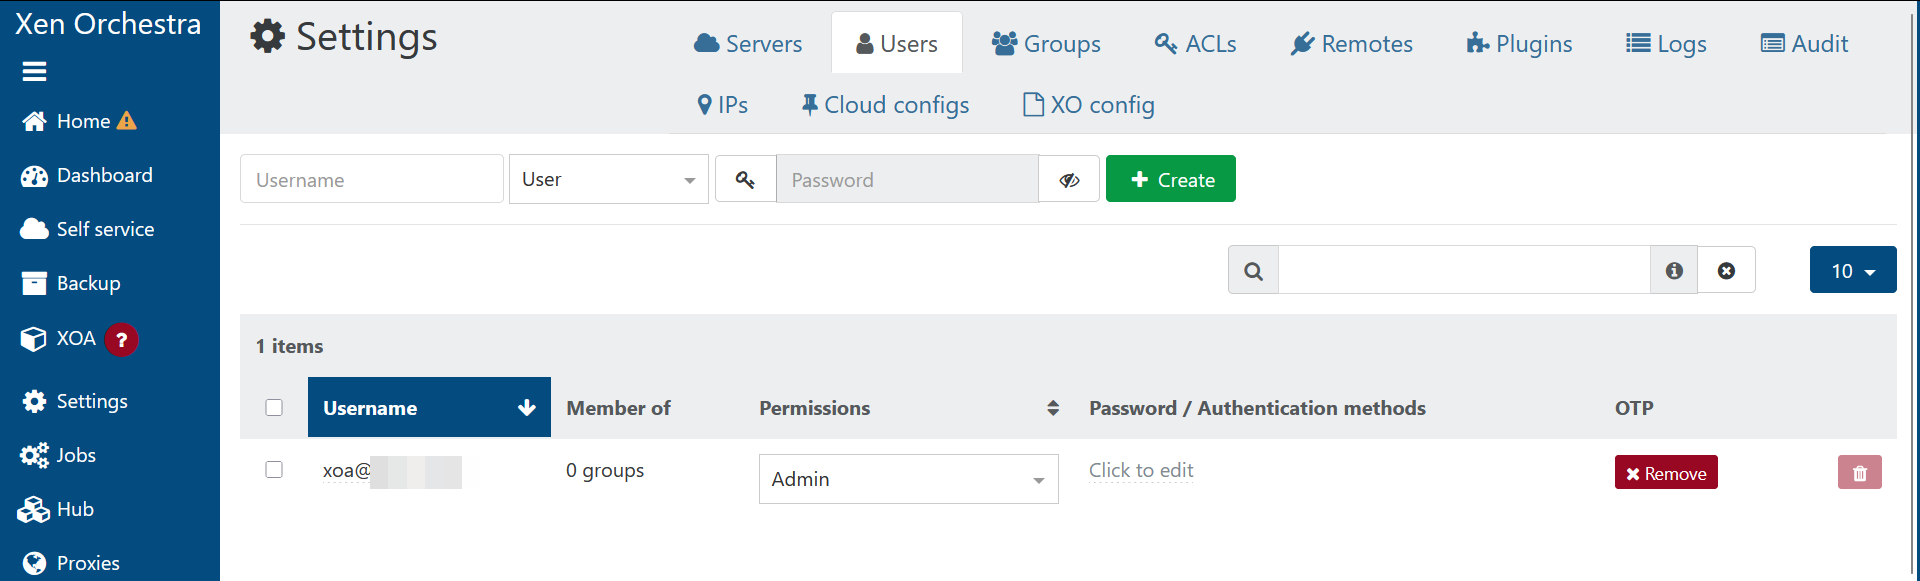Click the Username sort arrow icon
1920x581 pixels.
pos(527,407)
